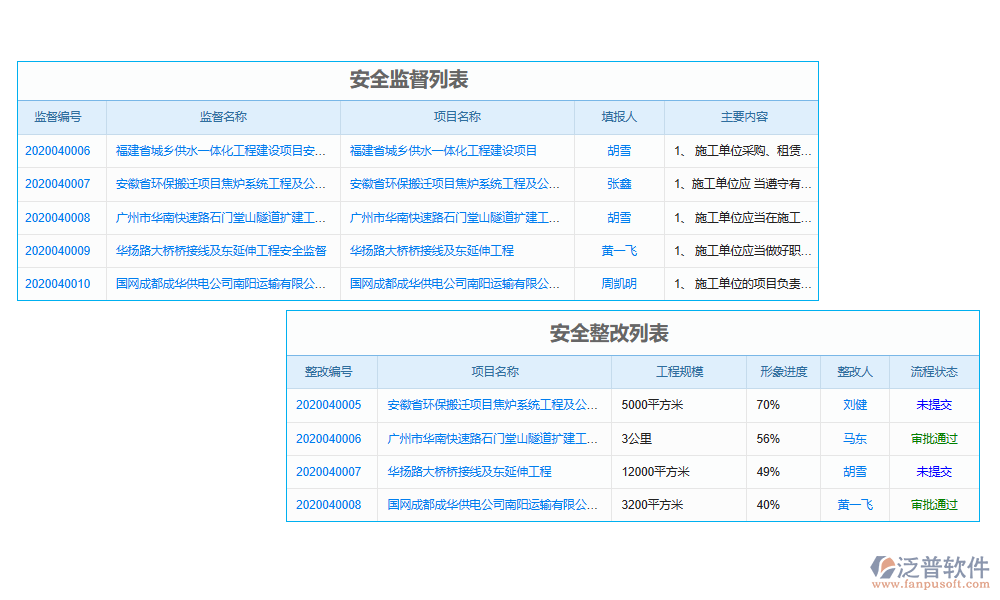Sort by 监督编号 column header
The image size is (1000, 600).
click(x=58, y=117)
